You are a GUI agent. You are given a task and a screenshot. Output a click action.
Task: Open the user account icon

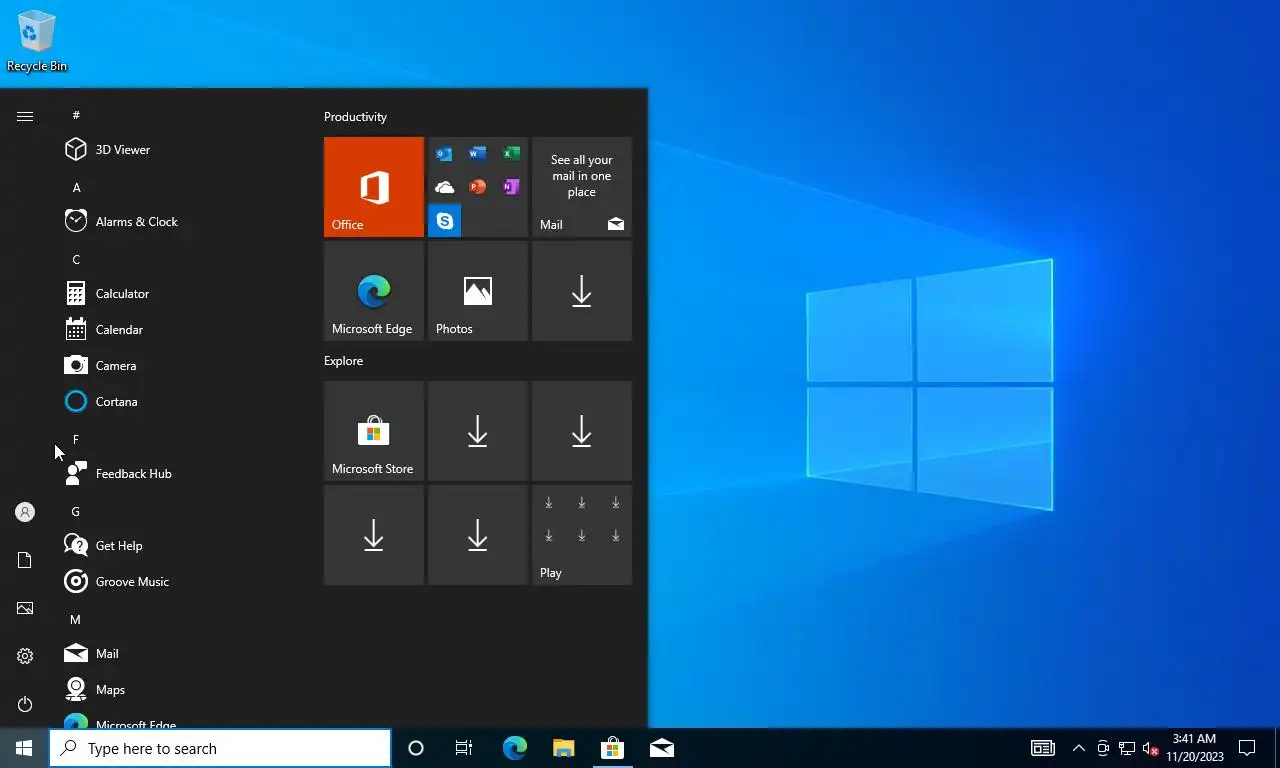click(x=25, y=512)
